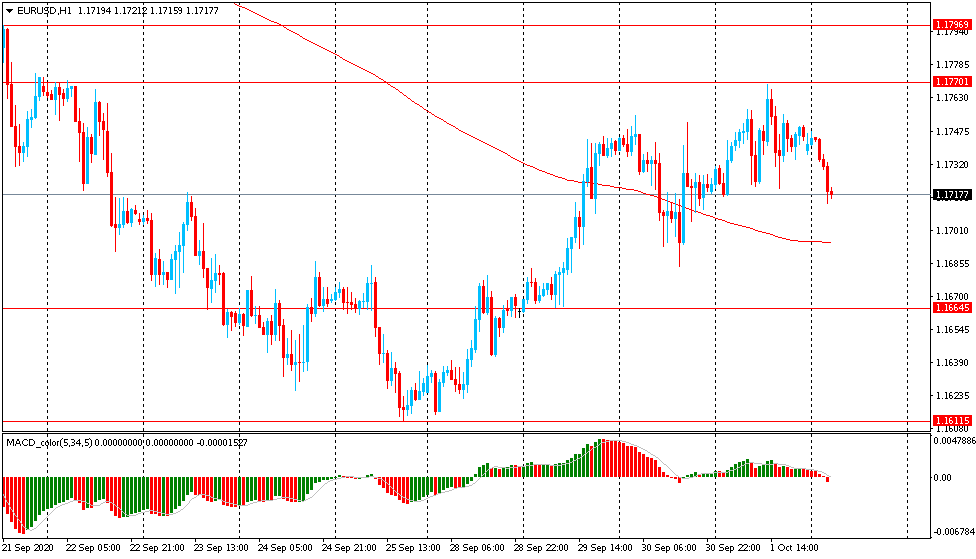Select the red 1.16115 support level label
The height and width of the screenshot is (559, 976).
pyautogui.click(x=952, y=421)
